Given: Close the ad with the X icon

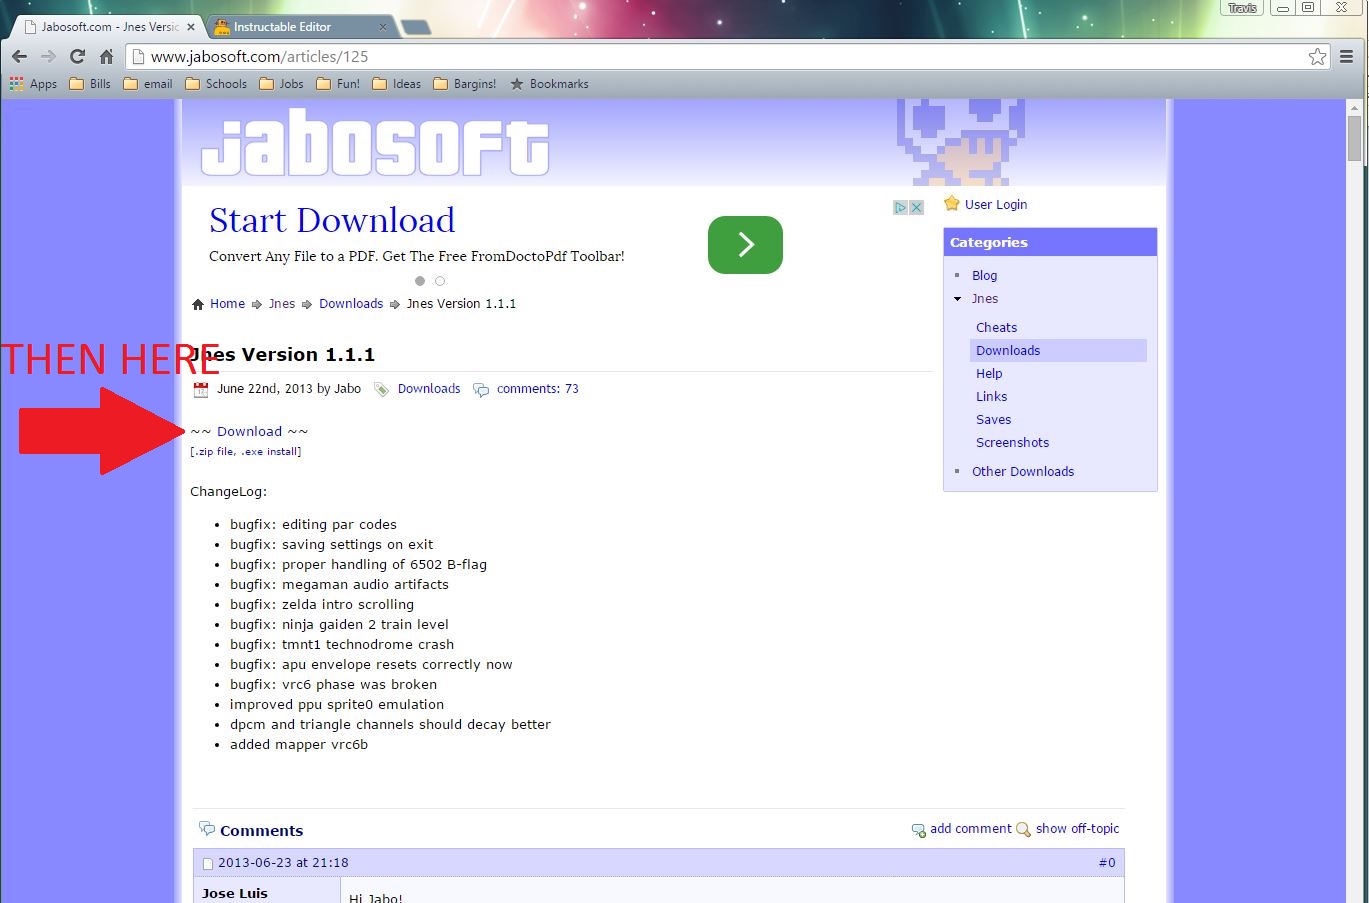Looking at the screenshot, I should click(916, 207).
